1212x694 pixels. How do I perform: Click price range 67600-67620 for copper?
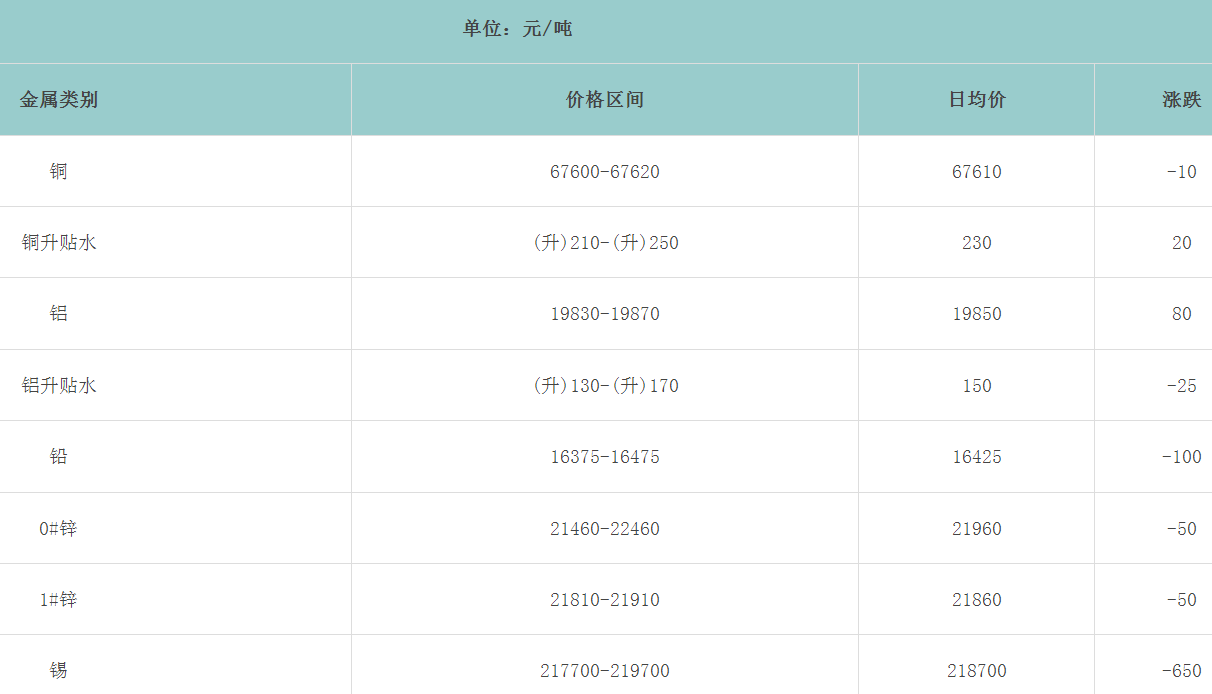point(604,172)
